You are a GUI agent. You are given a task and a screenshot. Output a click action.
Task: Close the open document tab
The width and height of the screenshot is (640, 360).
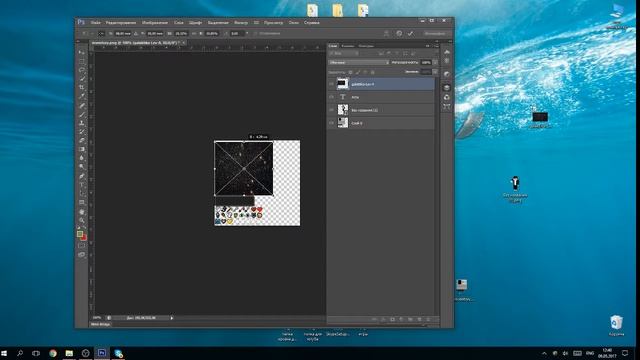[184, 42]
